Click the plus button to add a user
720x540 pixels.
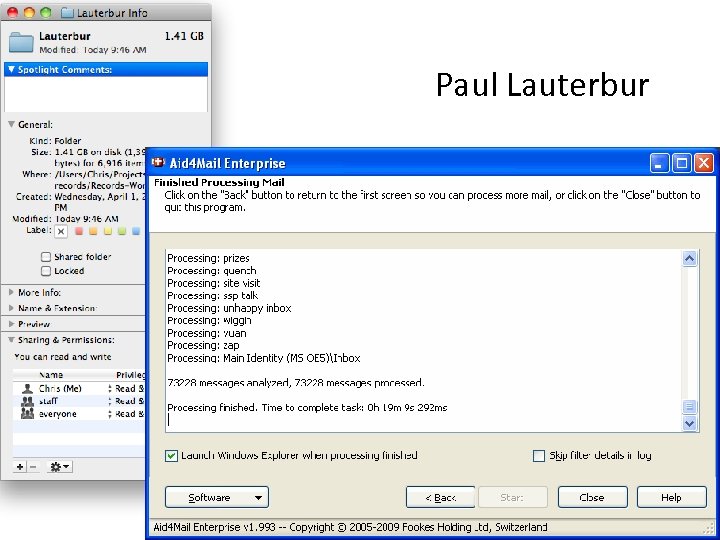pyautogui.click(x=20, y=467)
